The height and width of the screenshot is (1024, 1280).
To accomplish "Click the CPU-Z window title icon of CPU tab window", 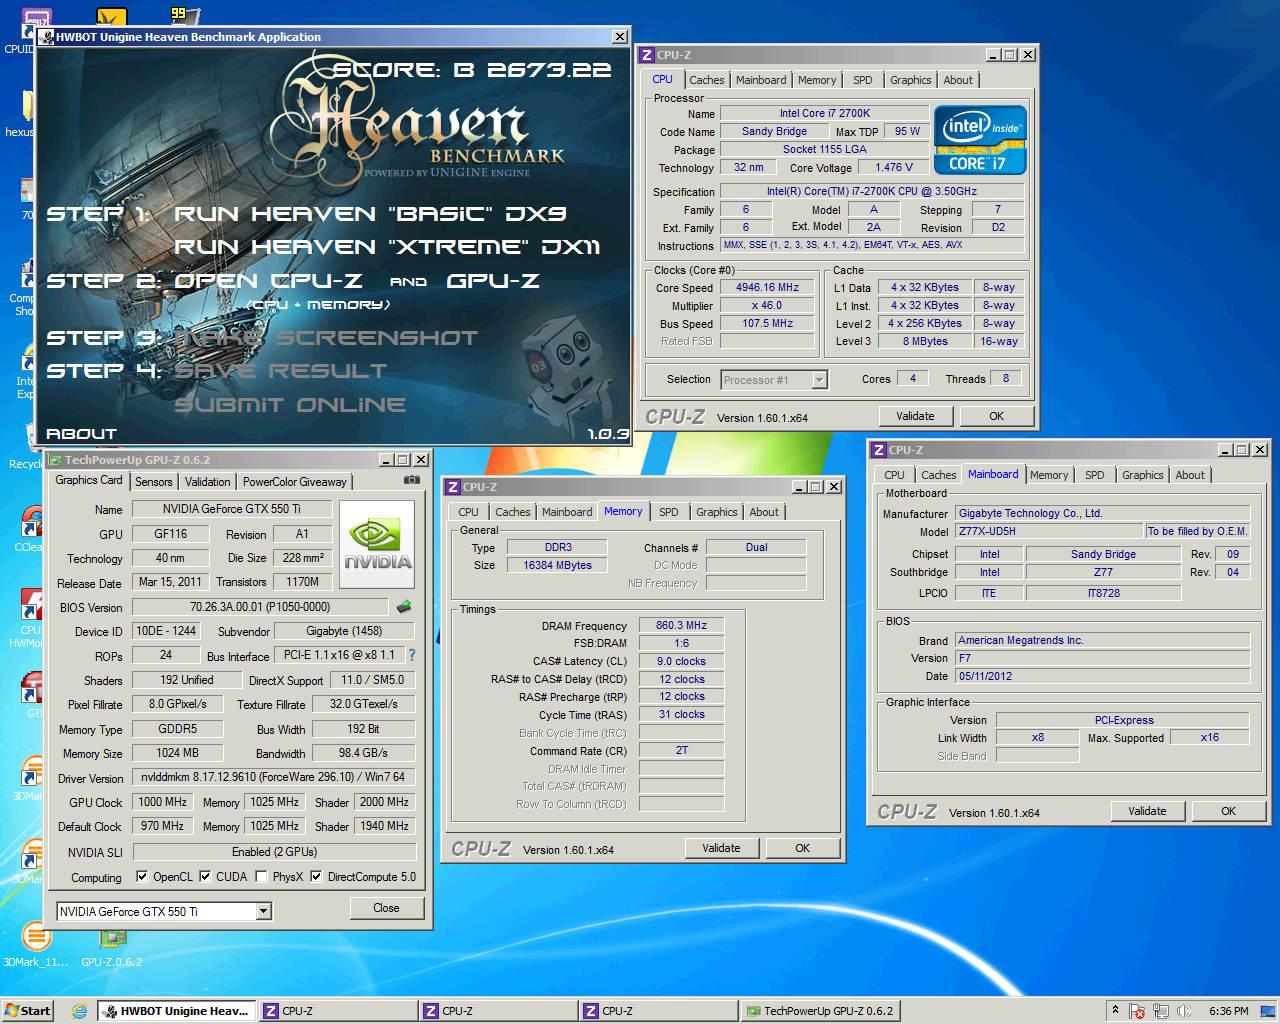I will tap(648, 55).
